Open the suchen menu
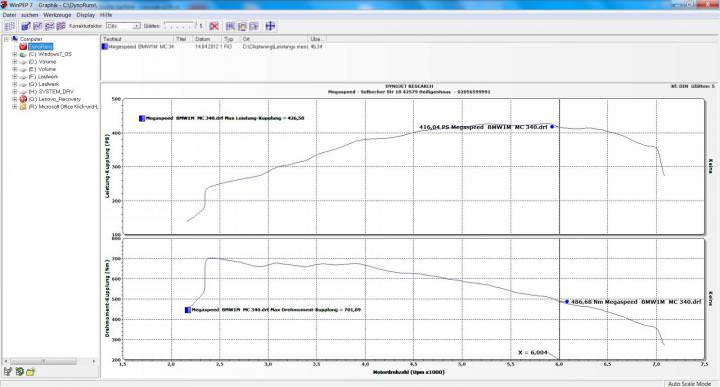 [x=30, y=15]
